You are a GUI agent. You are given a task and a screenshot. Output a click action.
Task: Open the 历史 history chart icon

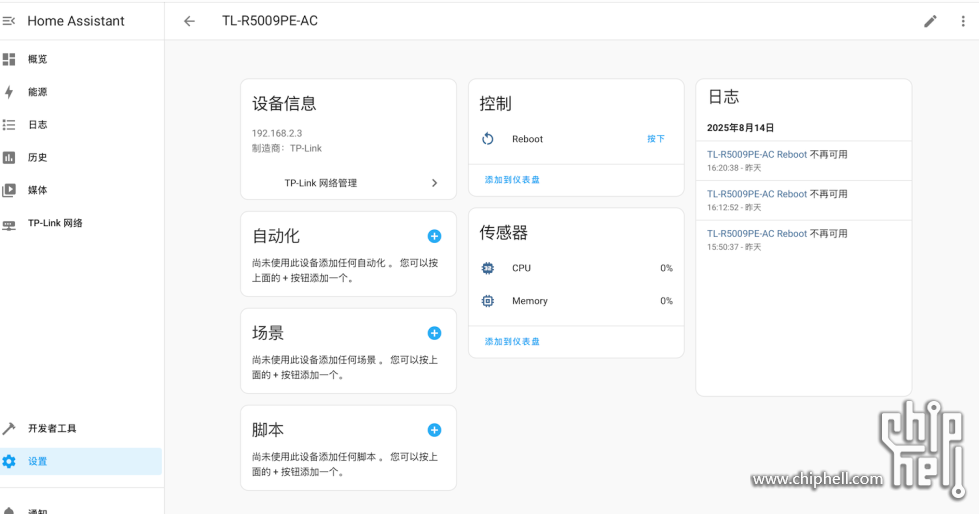[9, 157]
